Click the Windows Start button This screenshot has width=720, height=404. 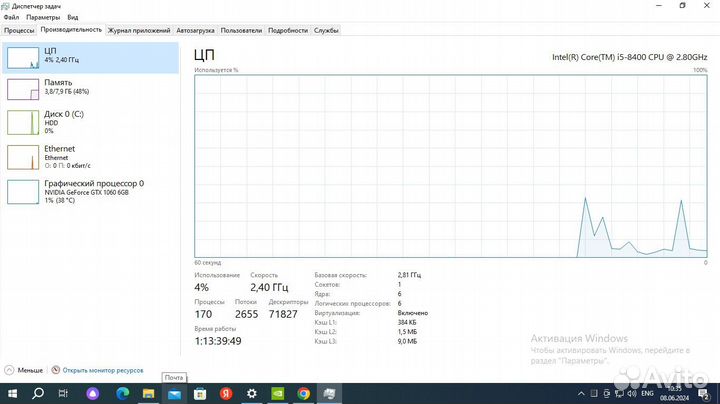(12, 393)
